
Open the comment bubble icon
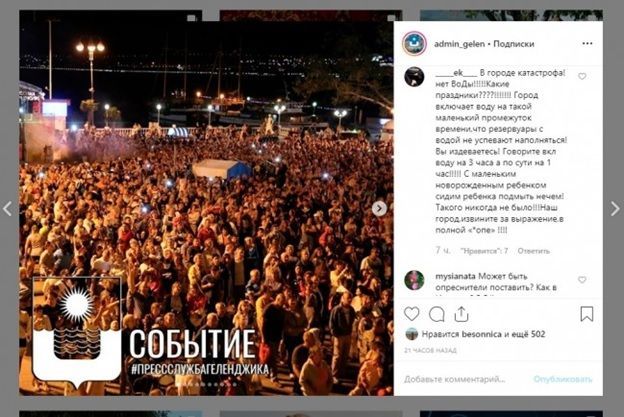[x=437, y=314]
